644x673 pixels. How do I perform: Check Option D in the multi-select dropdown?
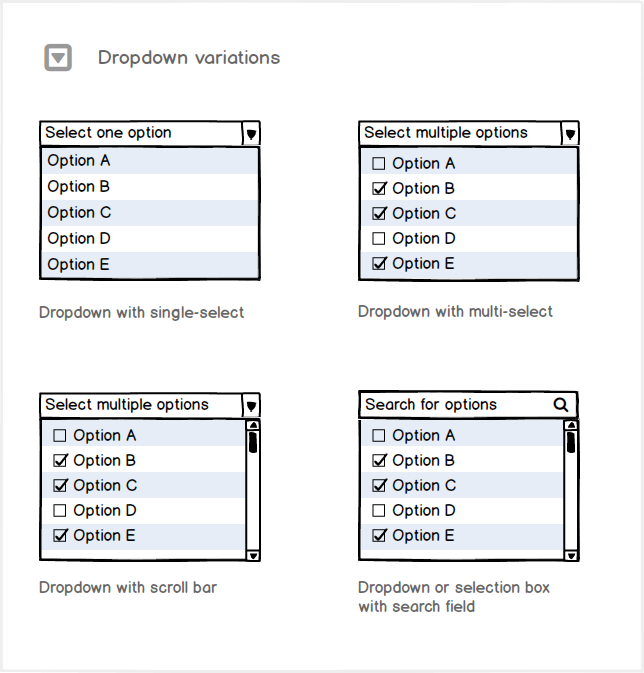[x=378, y=239]
